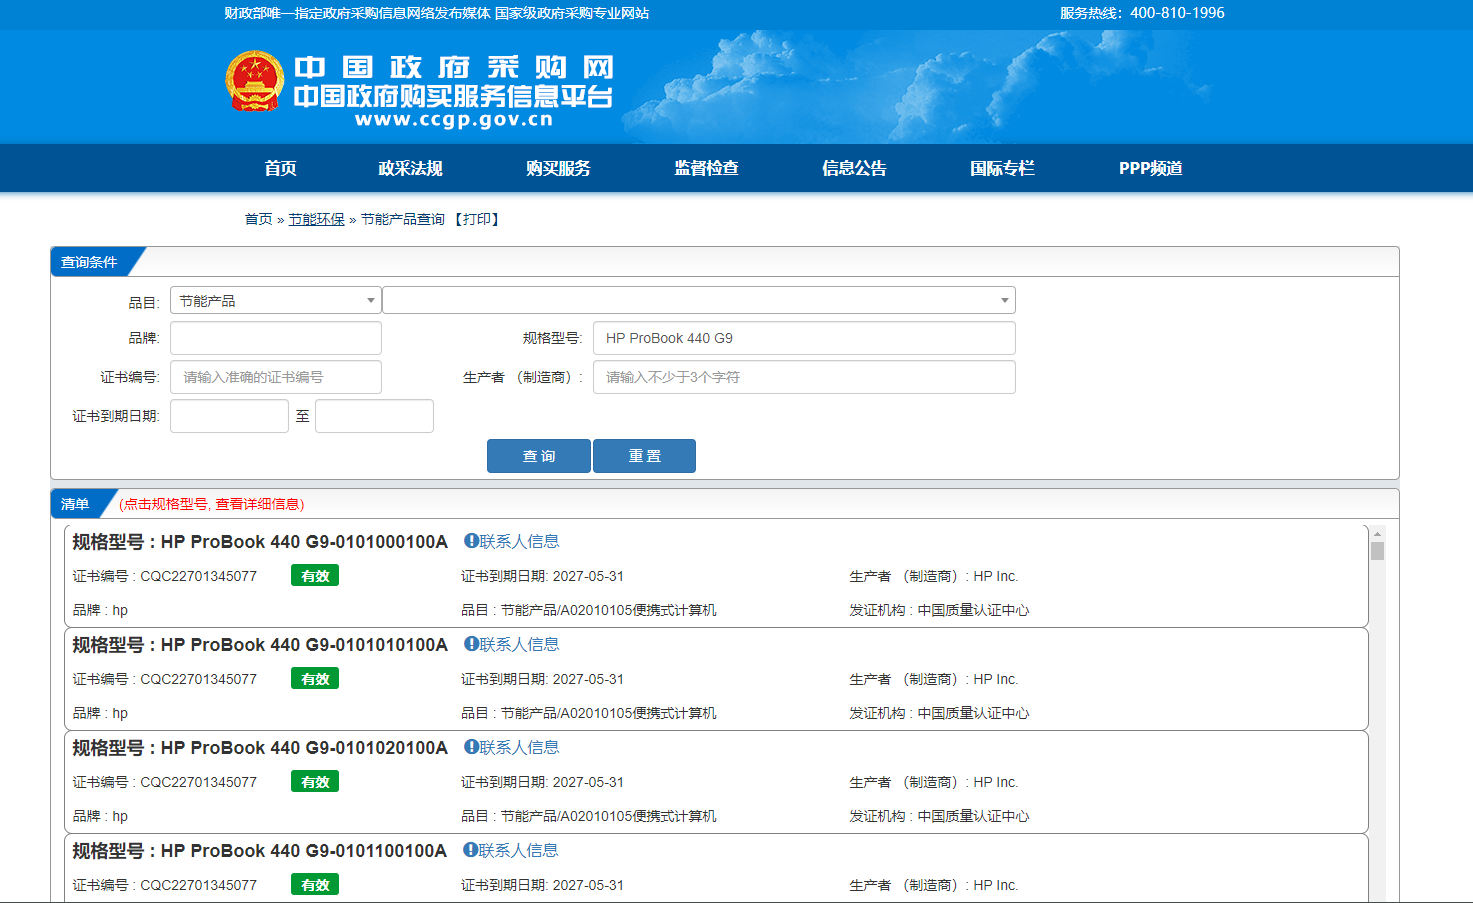Focus the 生产者（制造商） manufacturer field

pyautogui.click(x=804, y=377)
